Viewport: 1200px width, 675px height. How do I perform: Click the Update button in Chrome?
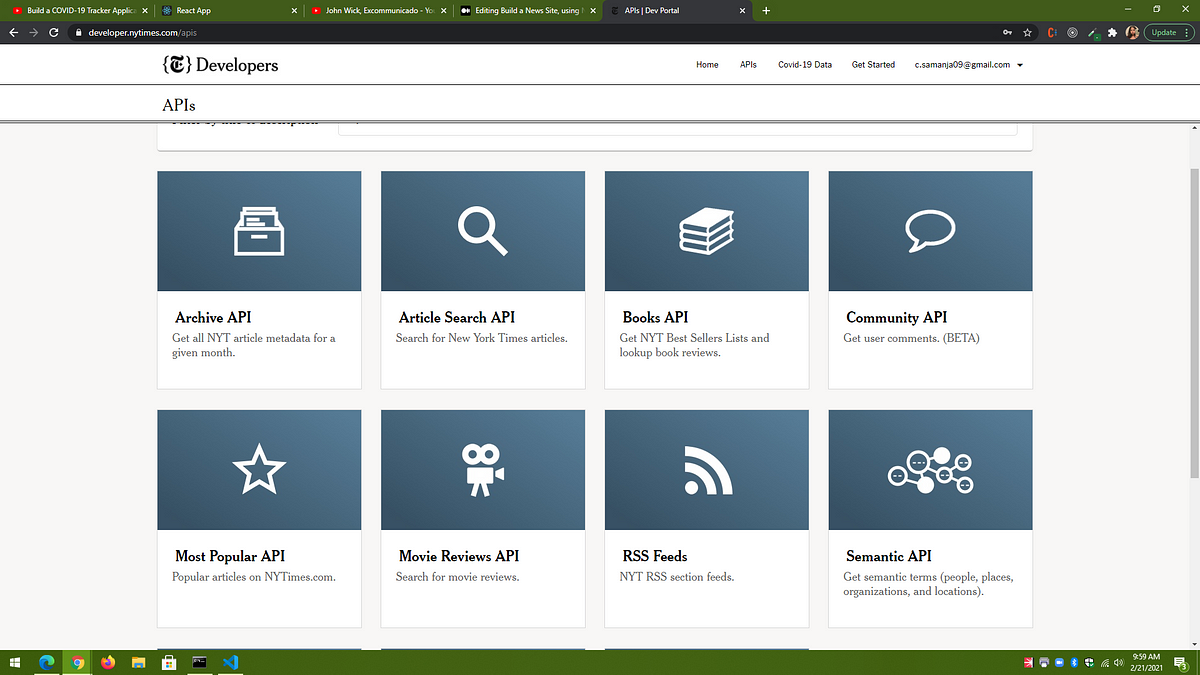tap(1168, 32)
